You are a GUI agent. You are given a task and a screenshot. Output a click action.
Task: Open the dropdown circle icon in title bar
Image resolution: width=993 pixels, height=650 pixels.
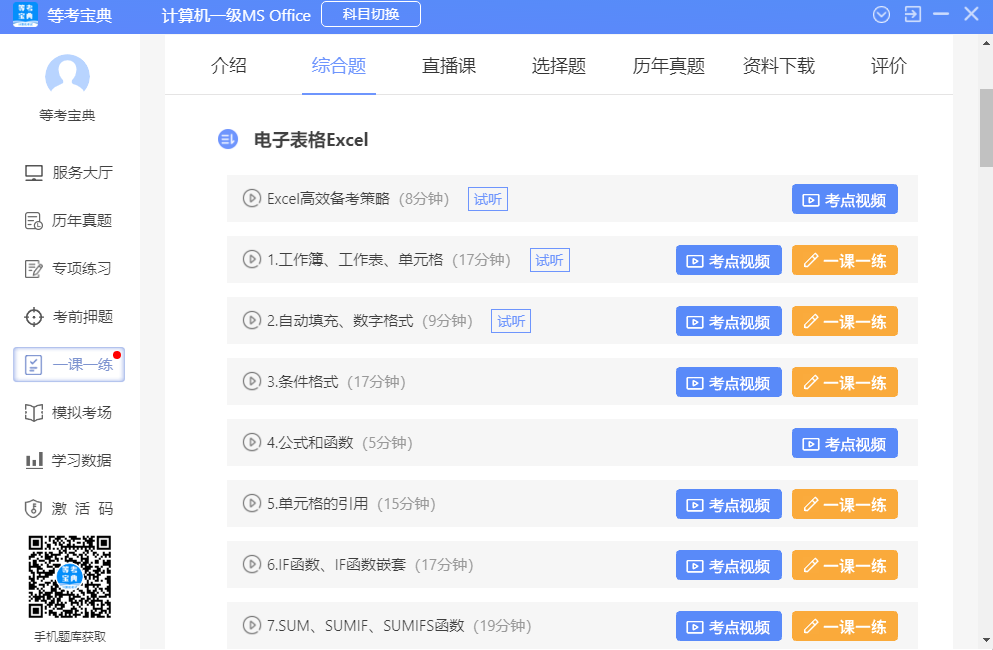(881, 15)
